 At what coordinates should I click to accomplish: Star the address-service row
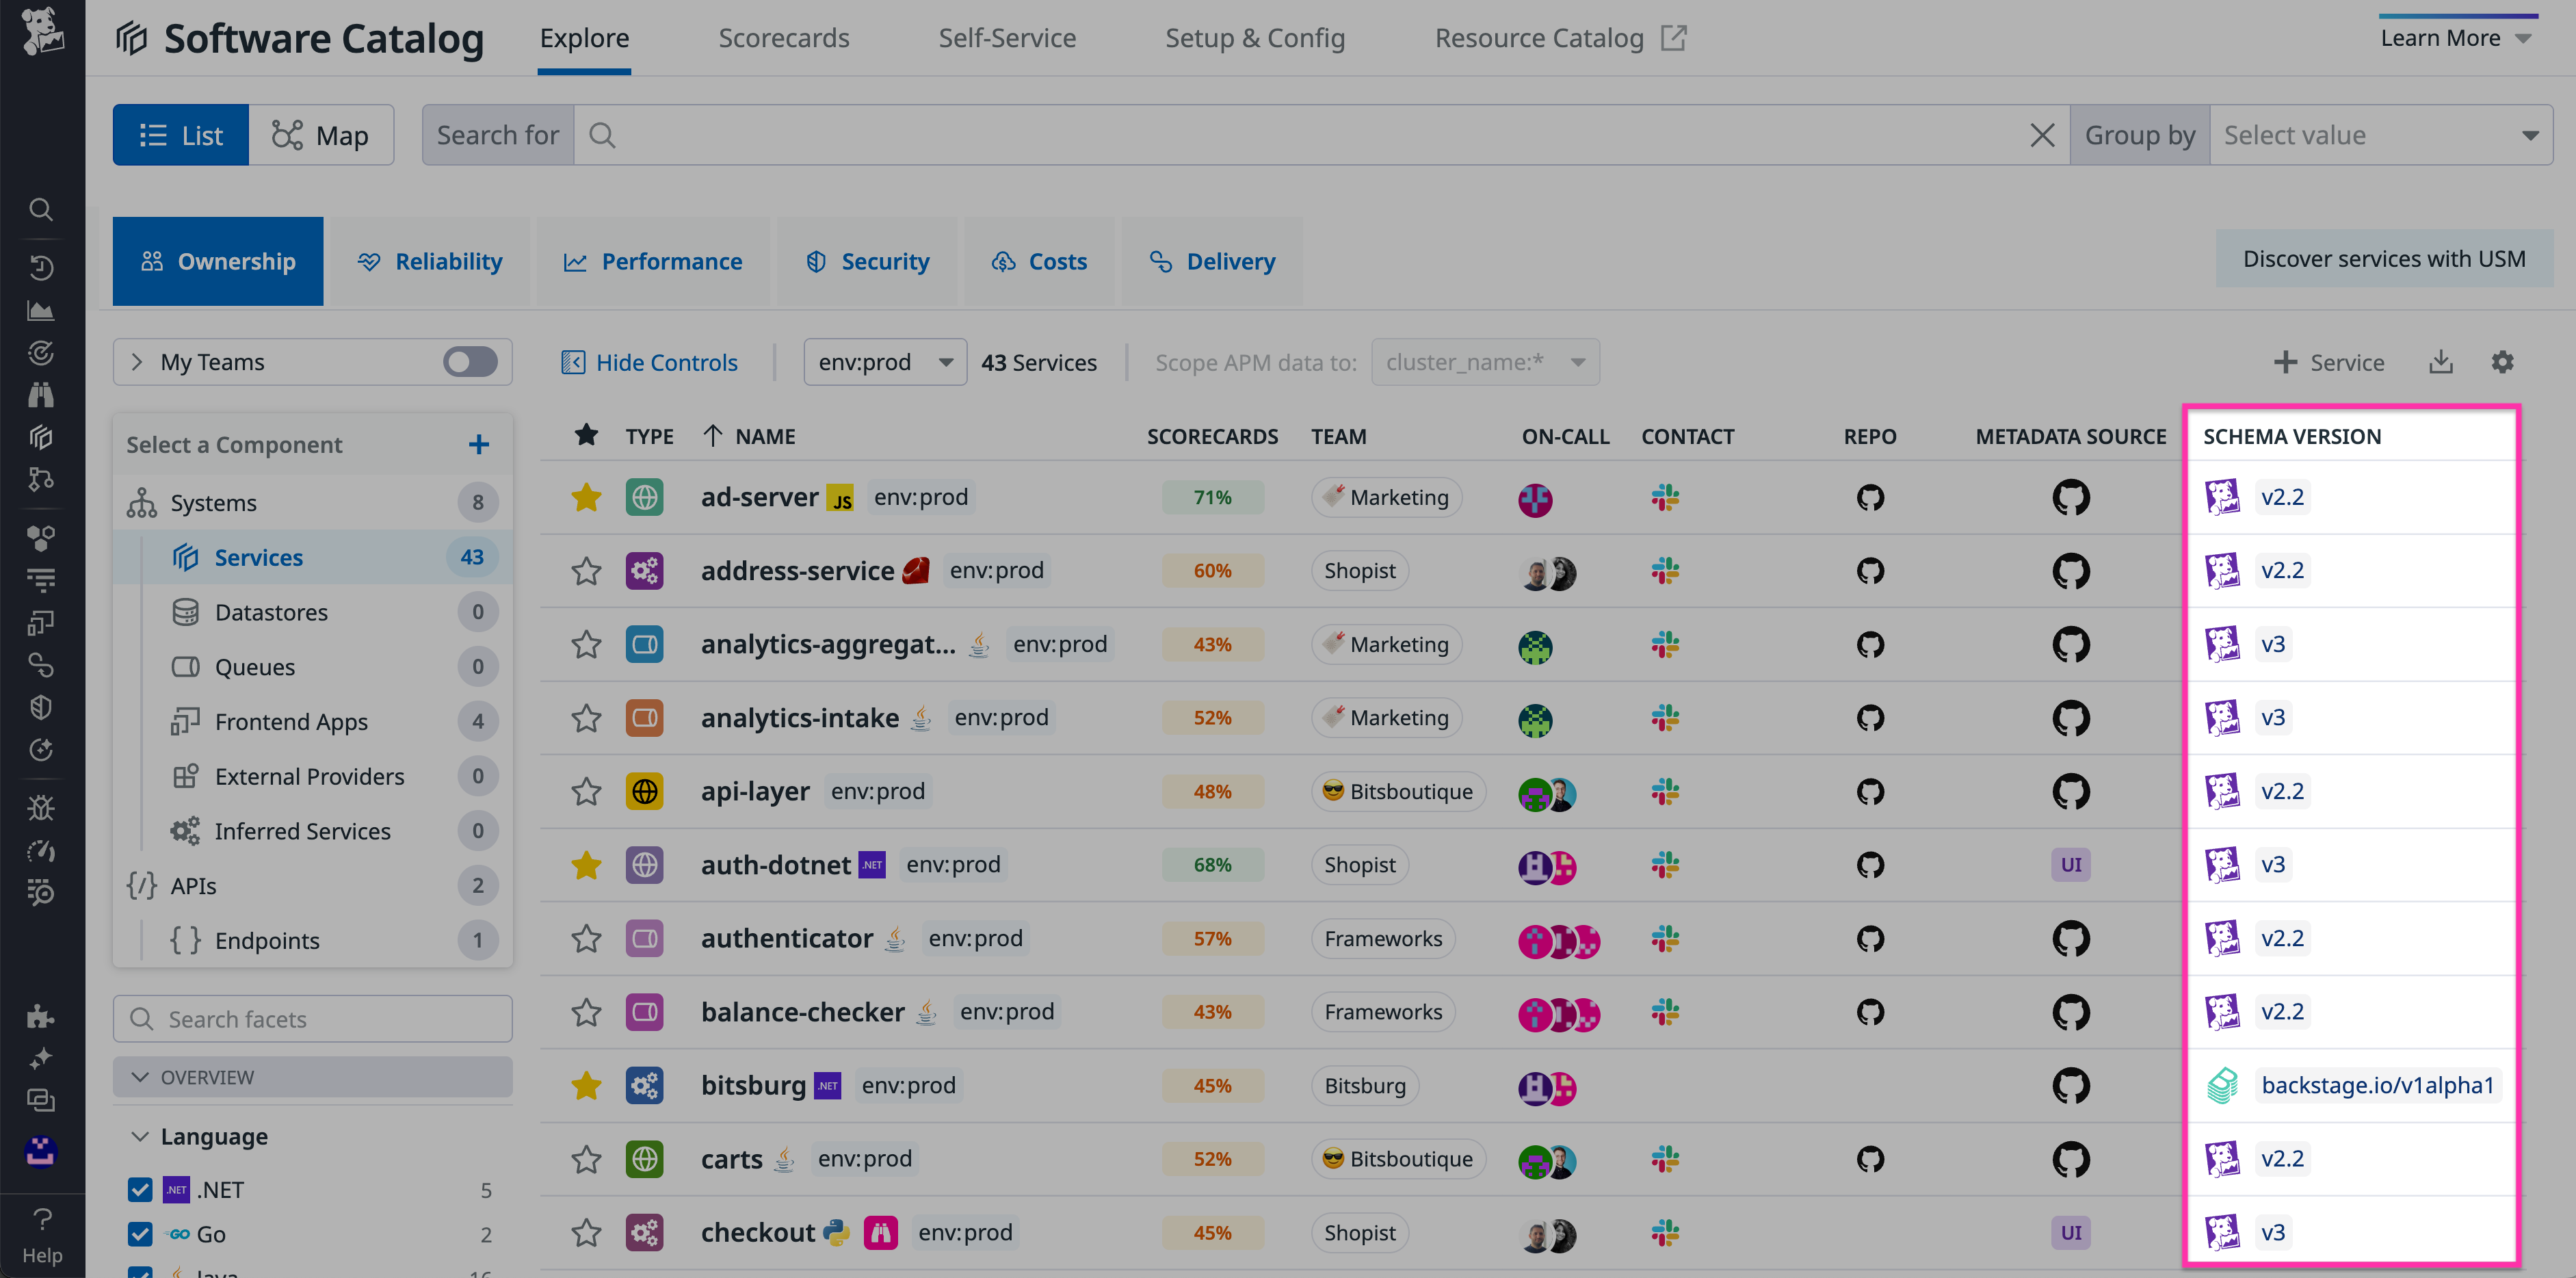point(586,571)
